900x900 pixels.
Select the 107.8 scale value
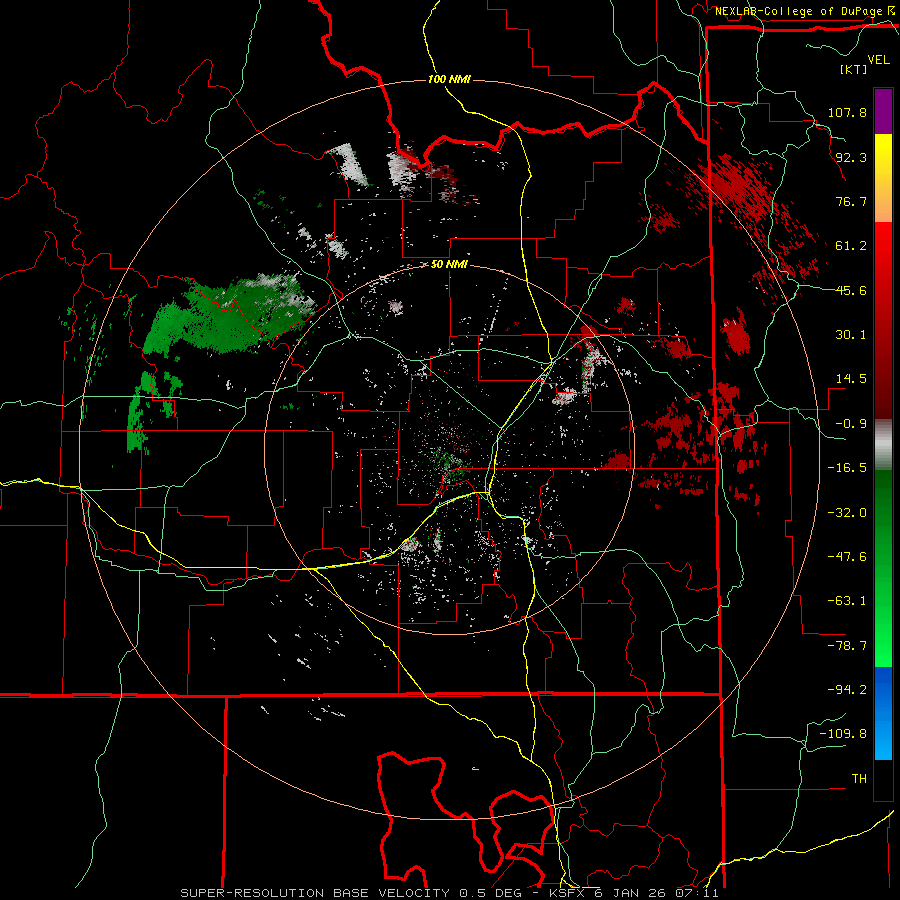click(847, 112)
